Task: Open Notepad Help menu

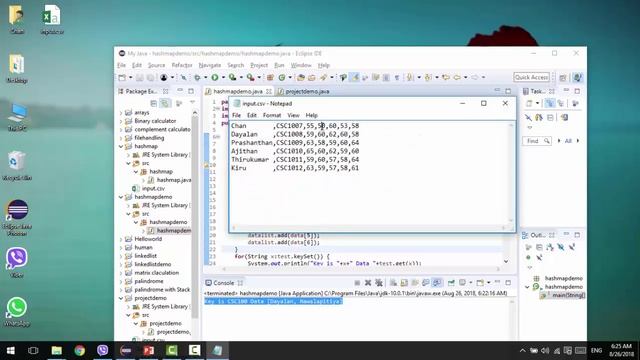Action: click(x=311, y=115)
